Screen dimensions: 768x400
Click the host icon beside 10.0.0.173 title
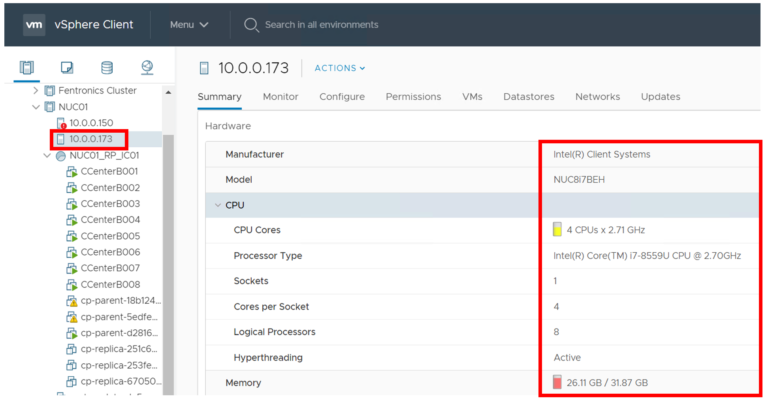[204, 68]
